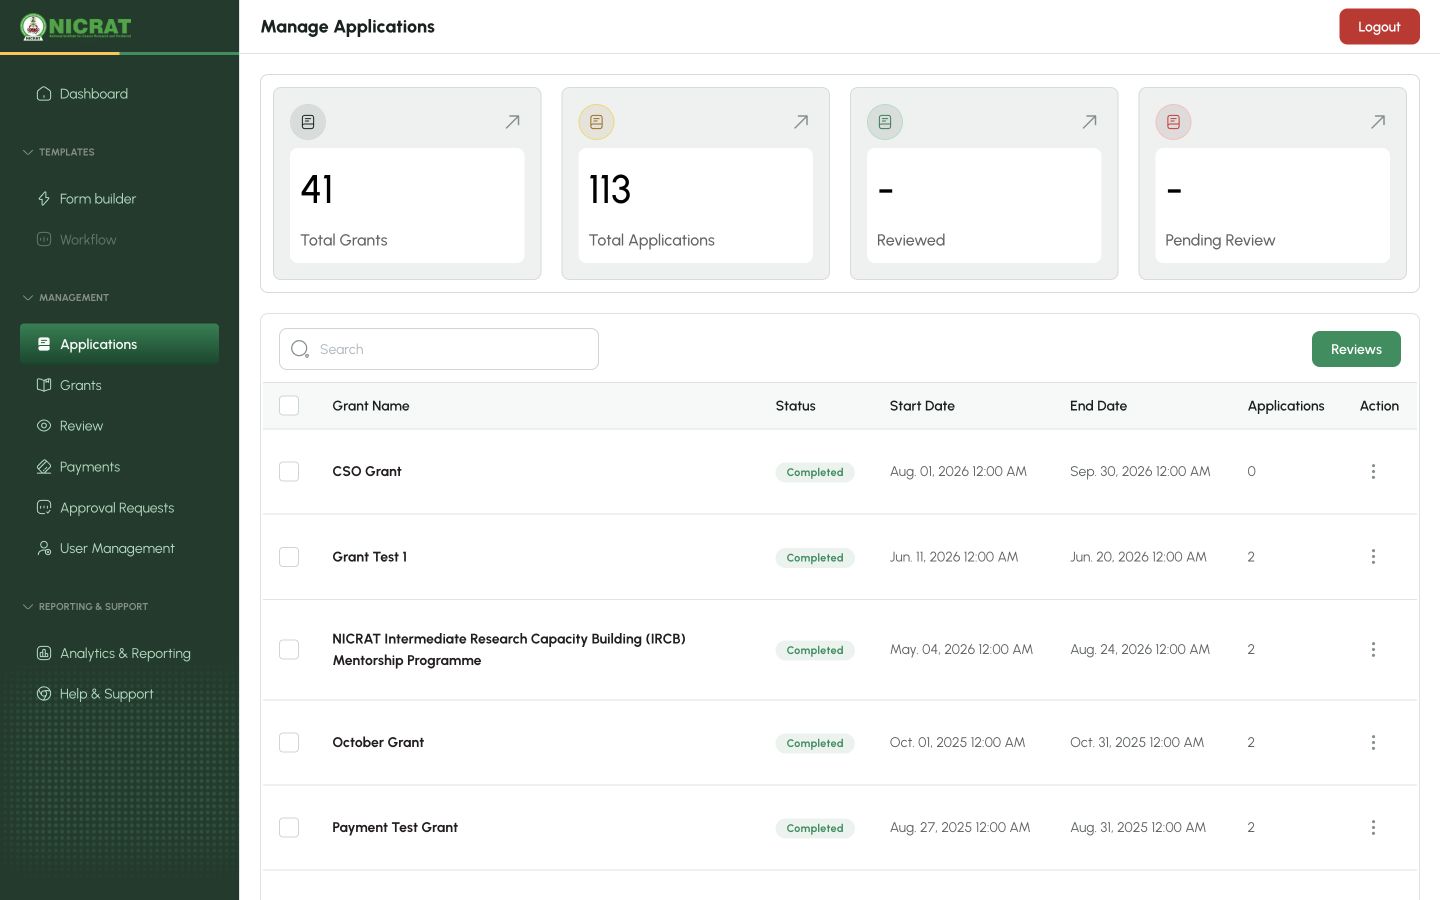
Task: Open action menu for NICRAT IRCB Mentorship row
Action: 1373,650
